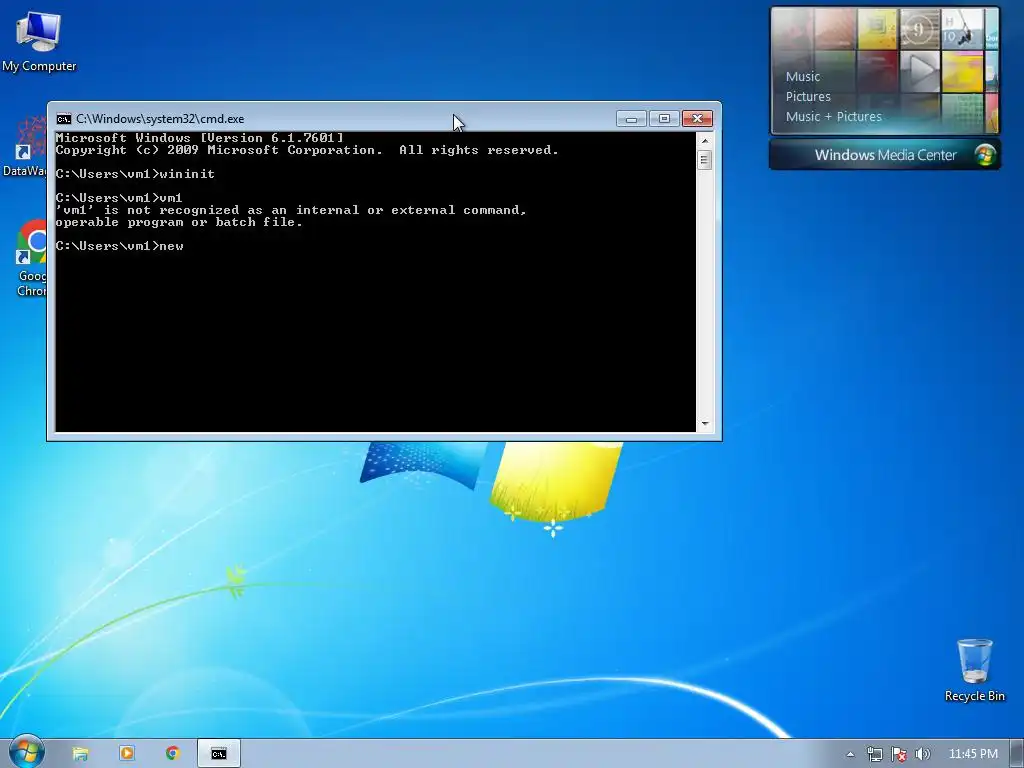Maximize the cmd.exe window

pos(664,119)
